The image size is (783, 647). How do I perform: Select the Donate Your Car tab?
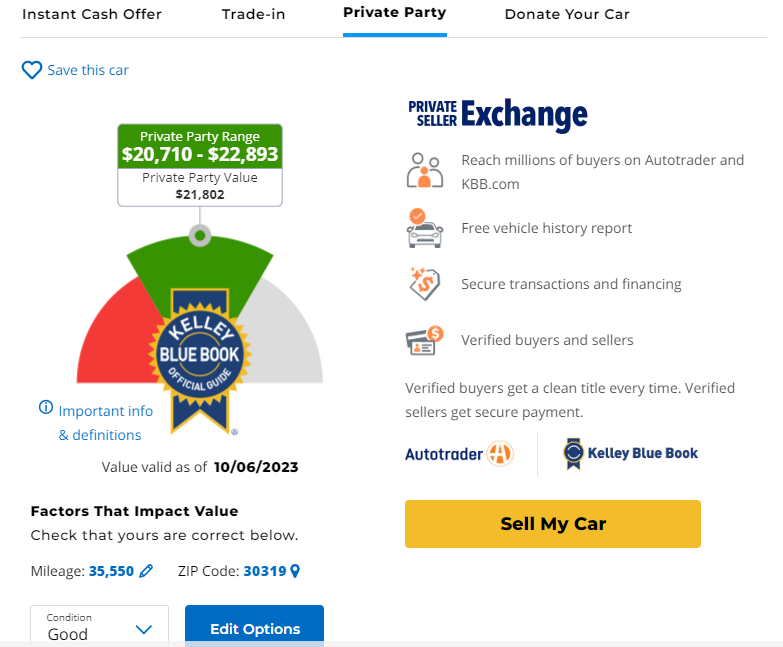coord(567,15)
